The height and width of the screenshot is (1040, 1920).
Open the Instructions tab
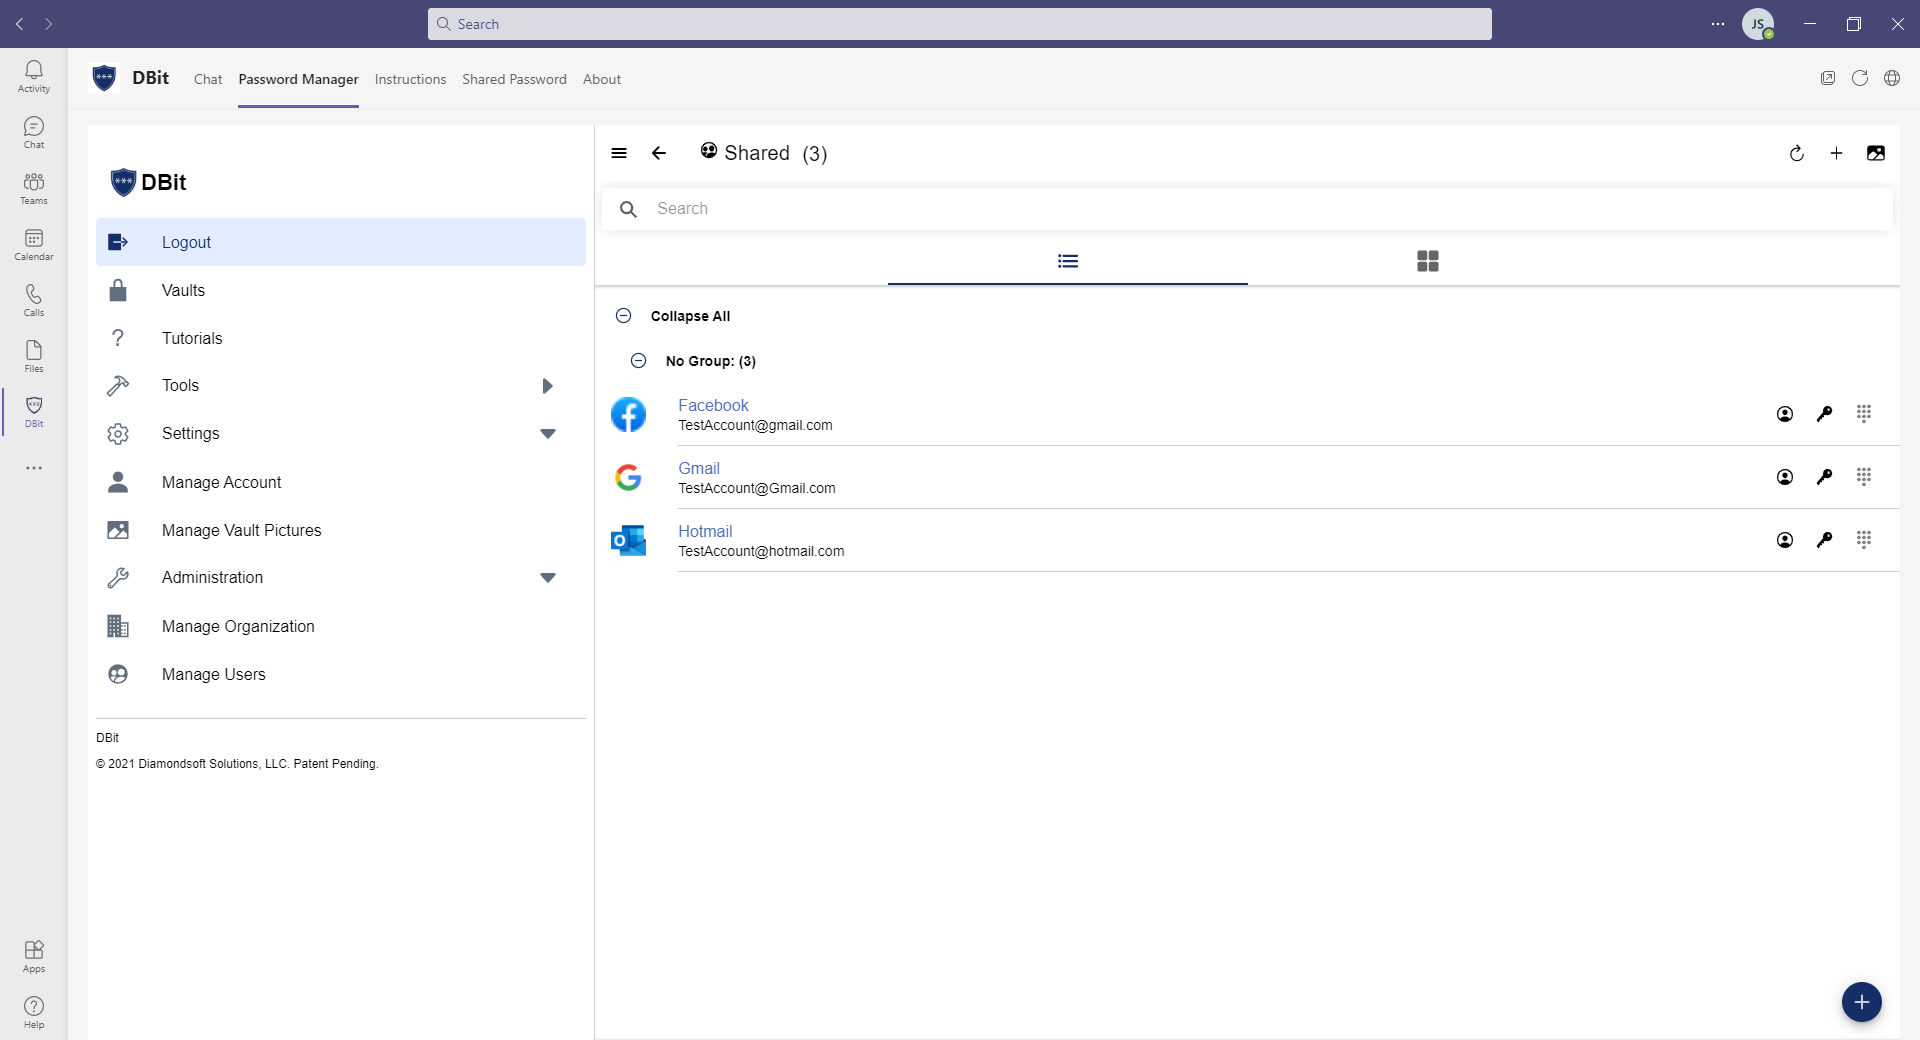pyautogui.click(x=410, y=79)
